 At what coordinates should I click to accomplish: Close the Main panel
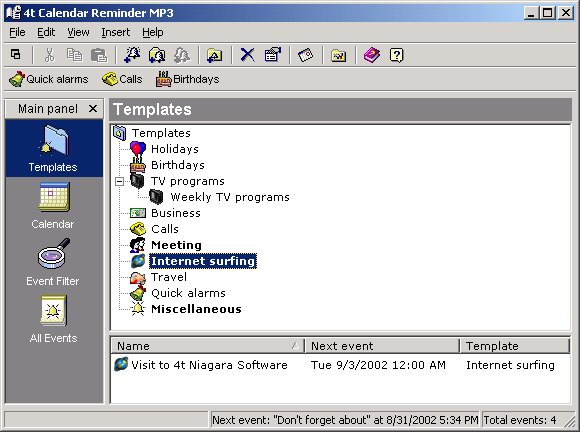93,109
